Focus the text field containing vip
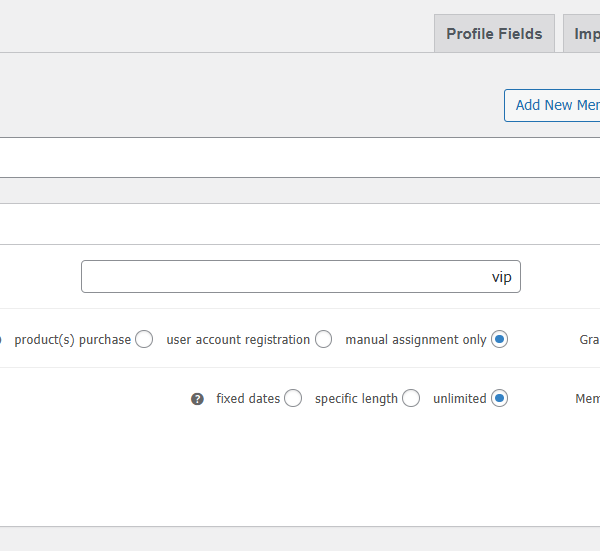The image size is (600, 551). tap(300, 277)
